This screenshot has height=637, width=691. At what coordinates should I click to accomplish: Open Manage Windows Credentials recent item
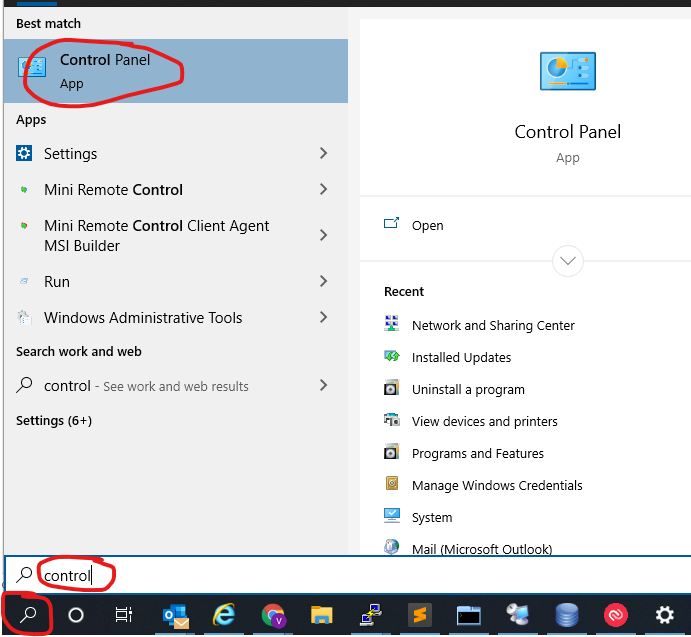point(497,485)
